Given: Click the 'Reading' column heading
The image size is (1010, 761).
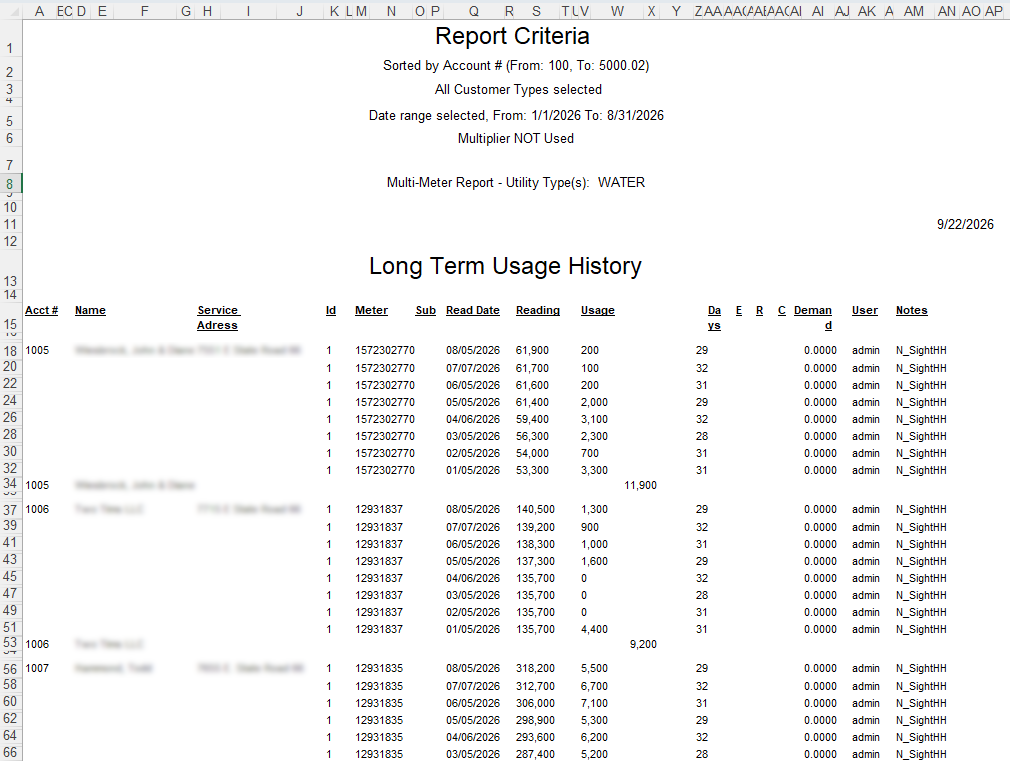Looking at the screenshot, I should click(538, 311).
